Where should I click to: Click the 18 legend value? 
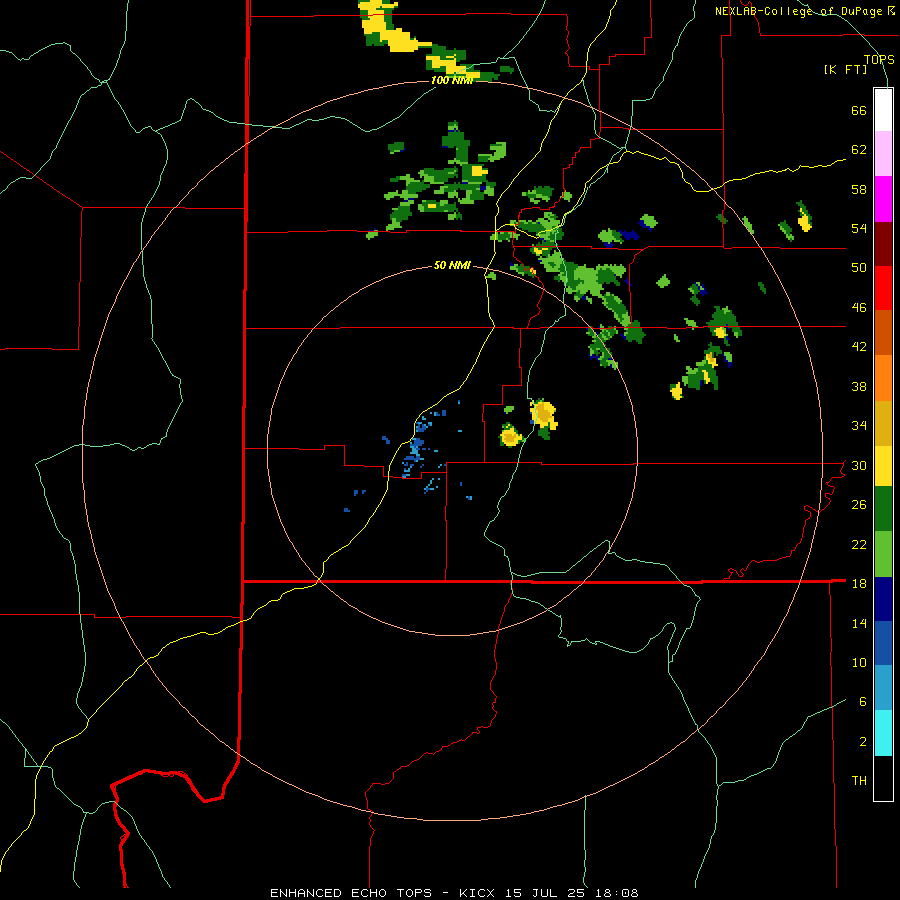[x=859, y=584]
